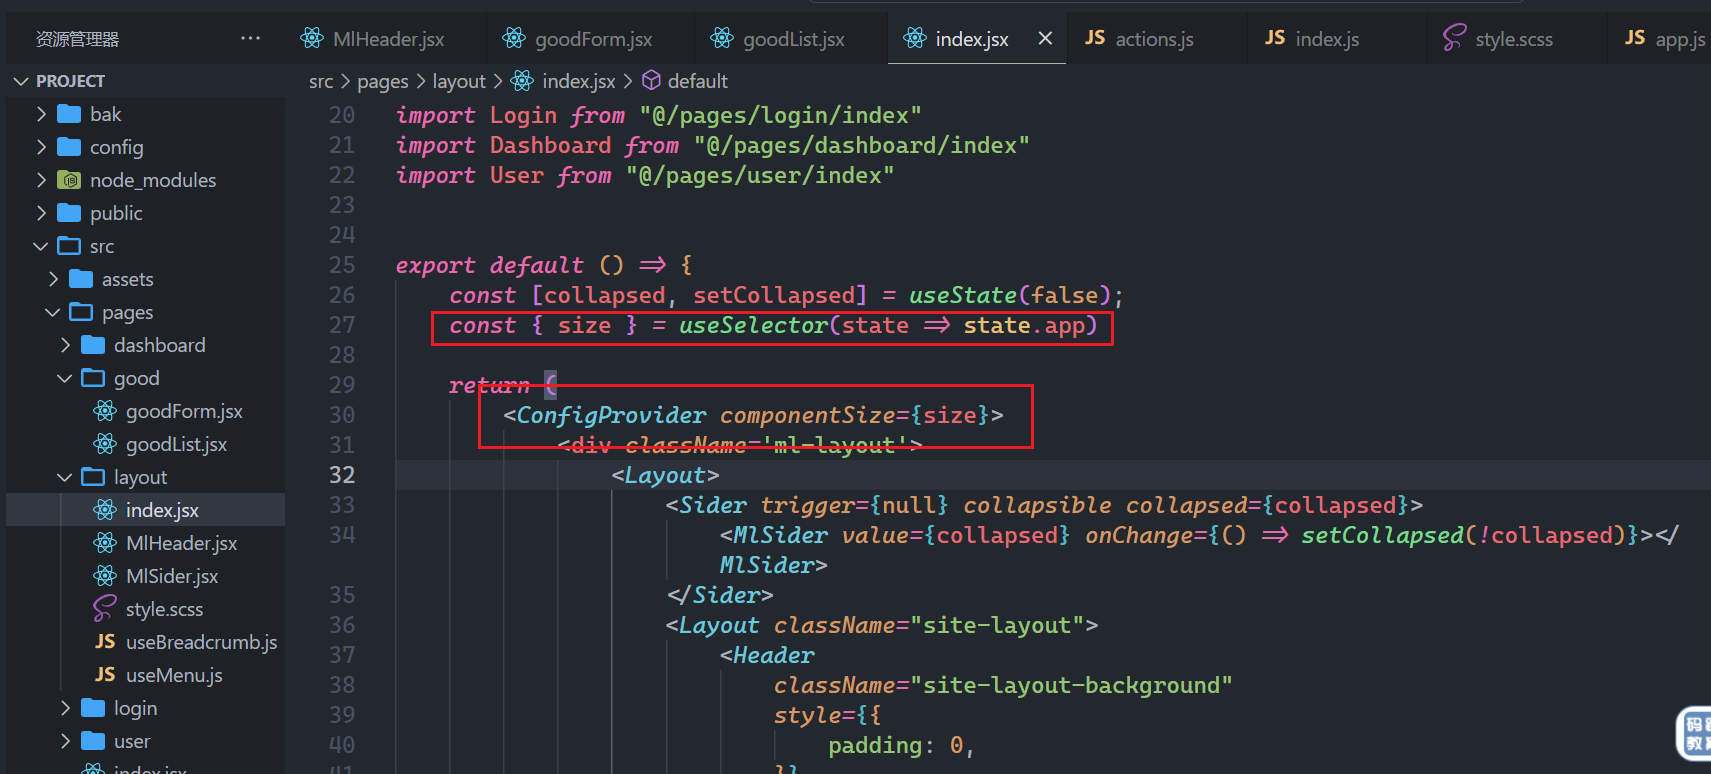Click React icon beside goodForm.jsx in tree

coord(105,411)
